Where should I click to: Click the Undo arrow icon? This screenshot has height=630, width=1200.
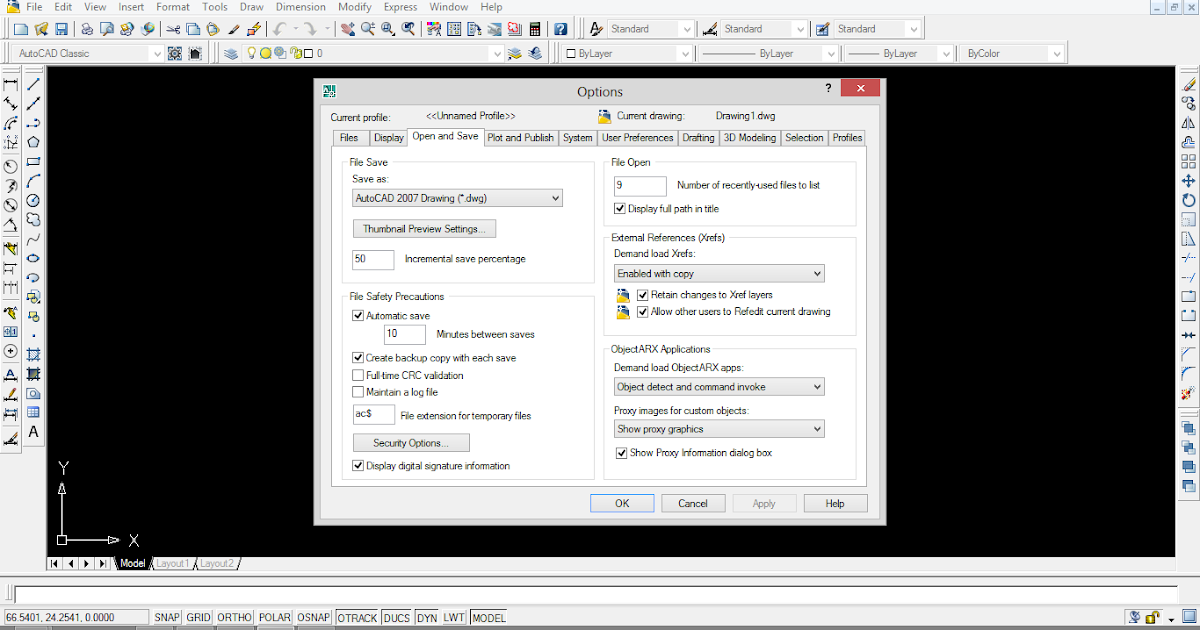[281, 29]
